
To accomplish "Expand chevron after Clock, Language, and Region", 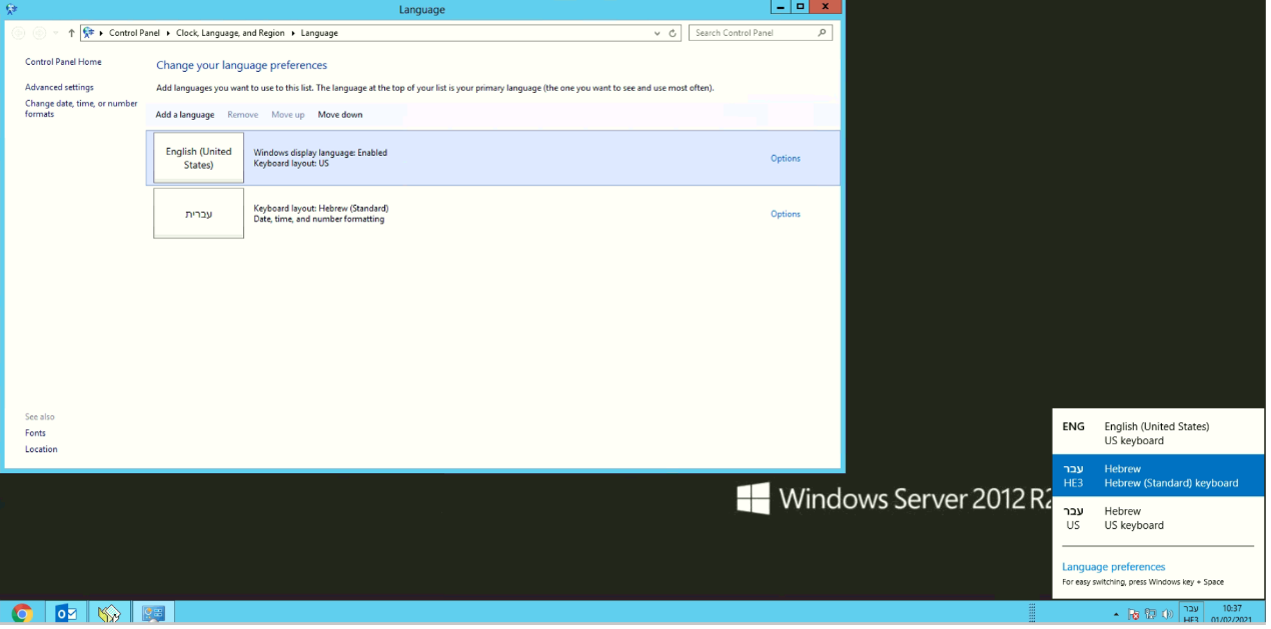I will [x=294, y=33].
